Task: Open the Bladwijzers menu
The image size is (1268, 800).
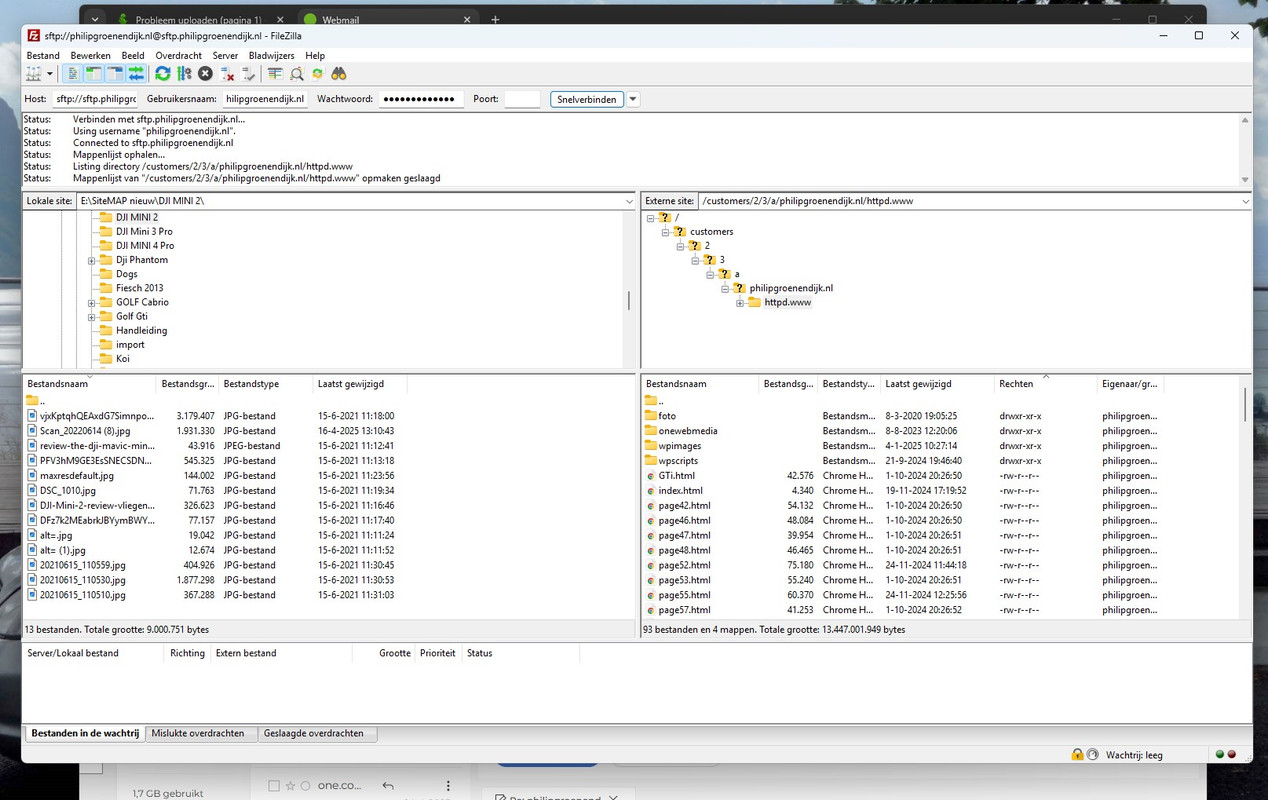Action: pyautogui.click(x=272, y=56)
